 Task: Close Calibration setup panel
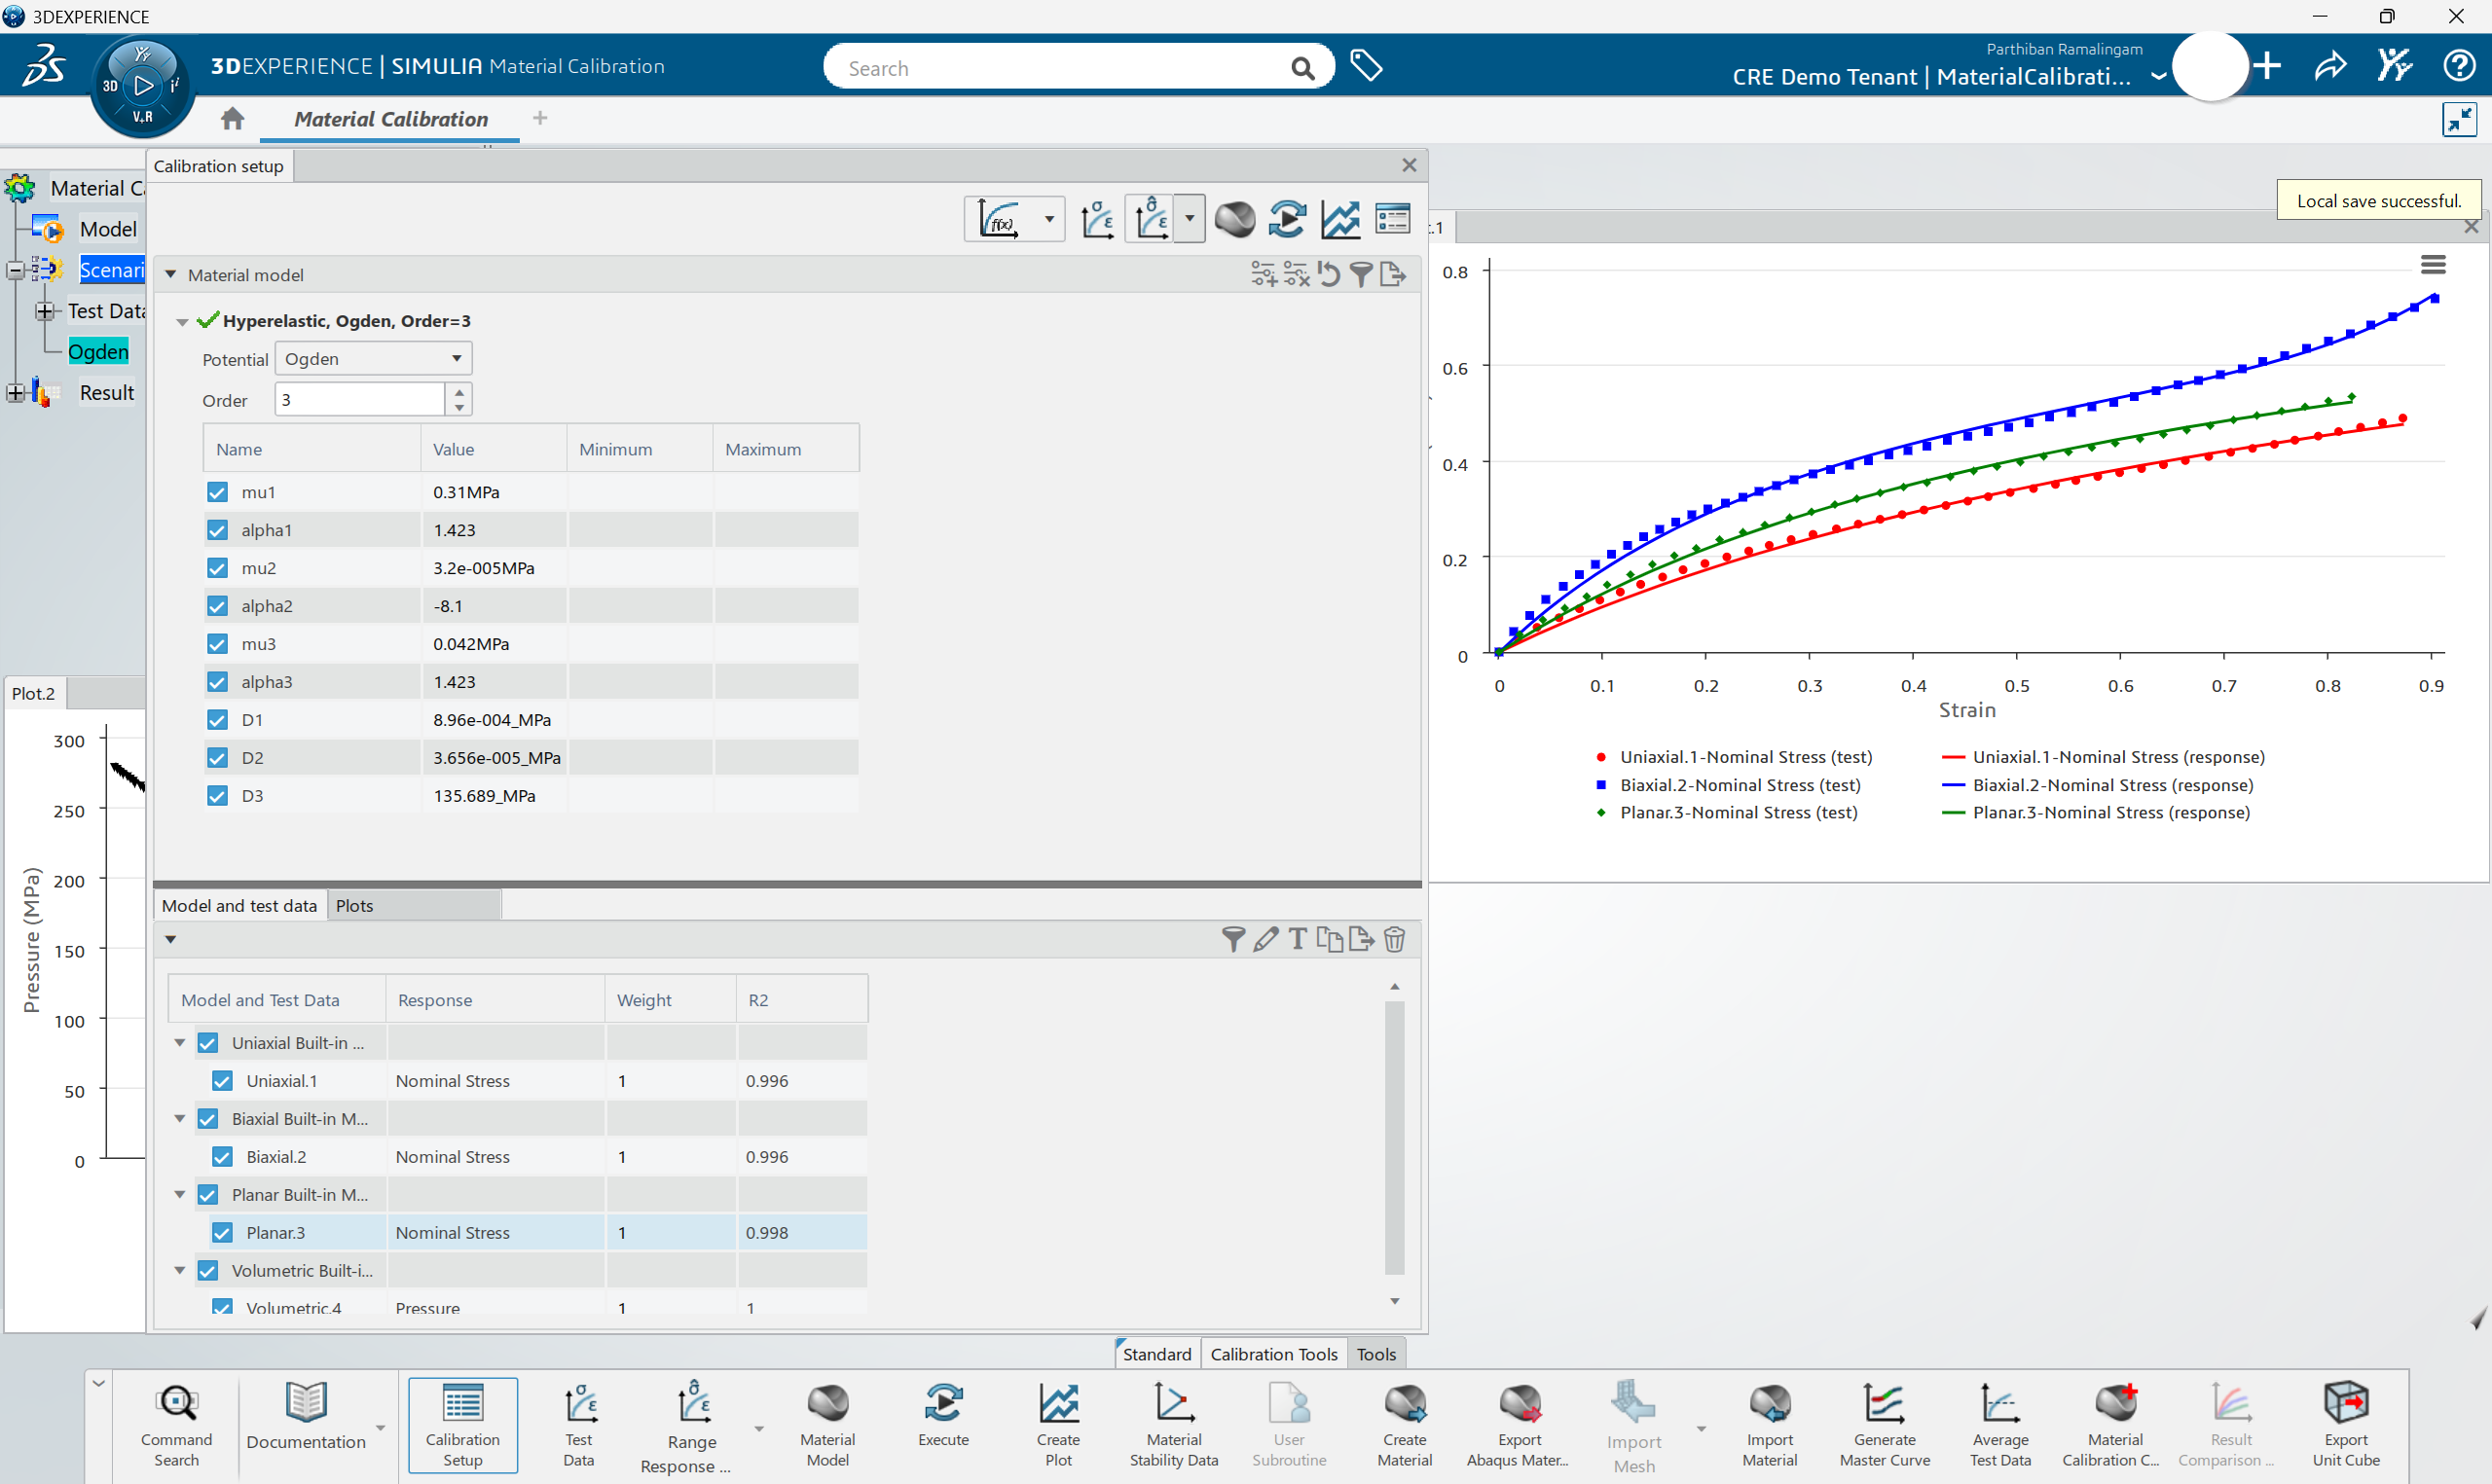(x=1409, y=165)
